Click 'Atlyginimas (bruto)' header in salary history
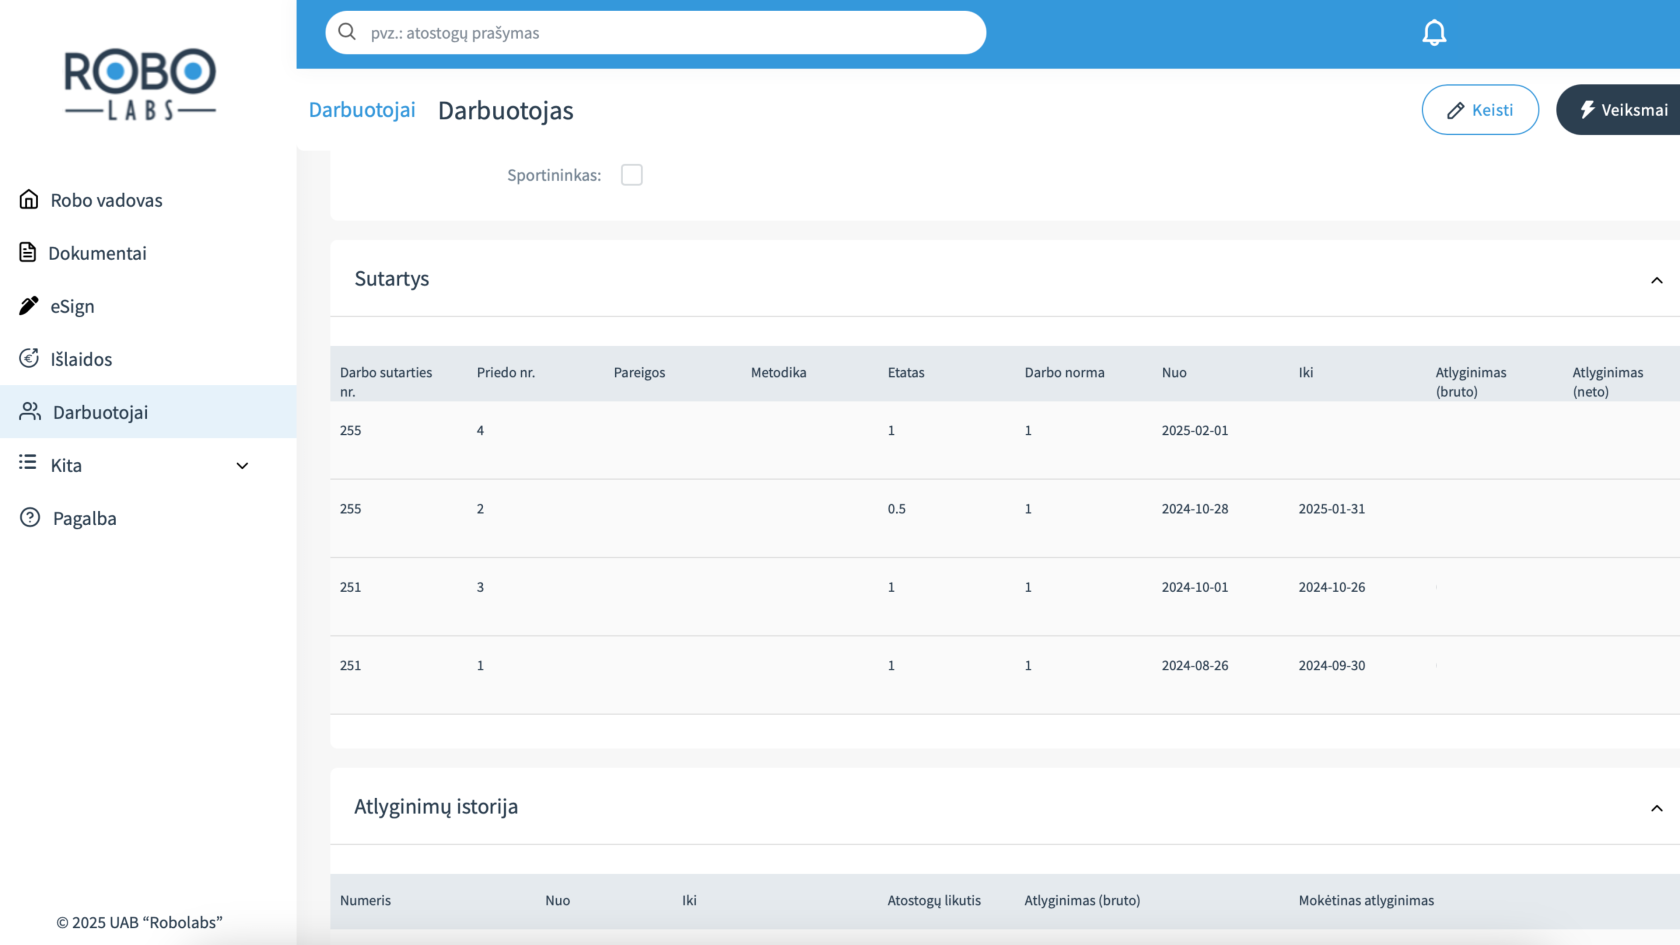This screenshot has height=945, width=1680. 1083,901
